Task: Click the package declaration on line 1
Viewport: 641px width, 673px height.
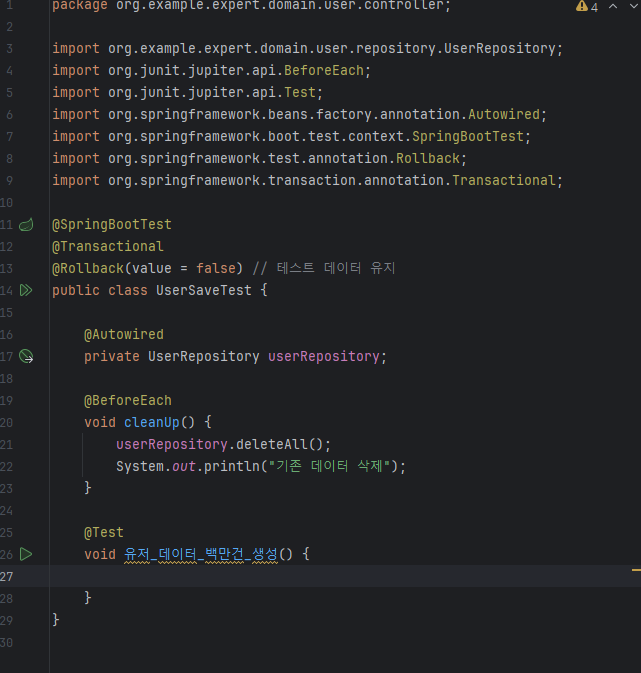Action: pyautogui.click(x=251, y=6)
